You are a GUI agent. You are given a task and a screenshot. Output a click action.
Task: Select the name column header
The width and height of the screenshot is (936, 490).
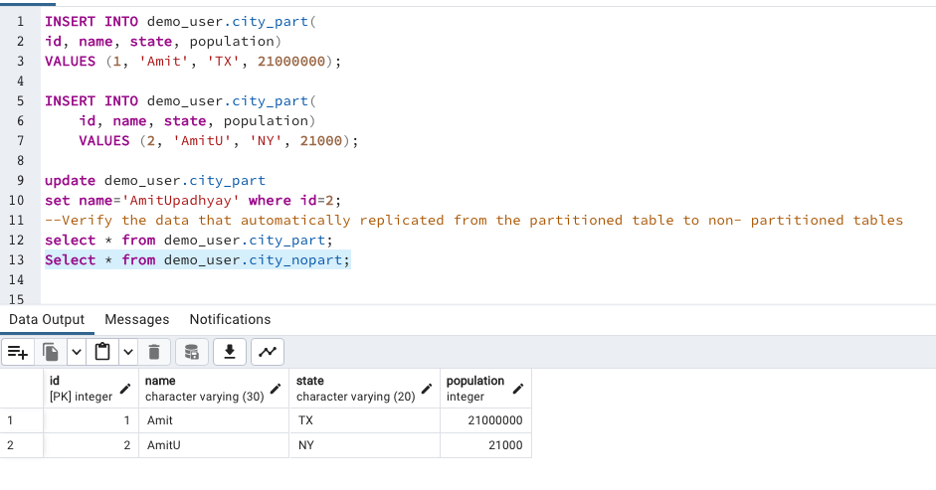[x=214, y=389]
